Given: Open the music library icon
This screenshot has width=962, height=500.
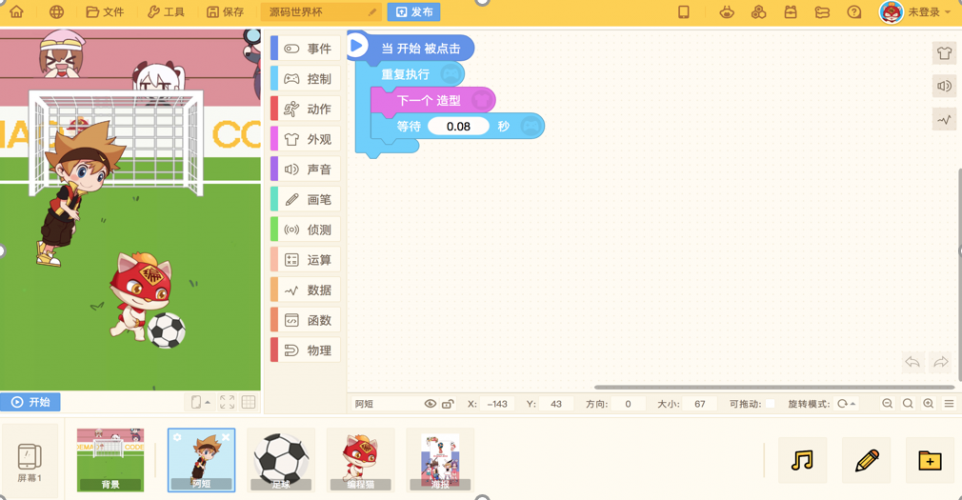Looking at the screenshot, I should (802, 460).
